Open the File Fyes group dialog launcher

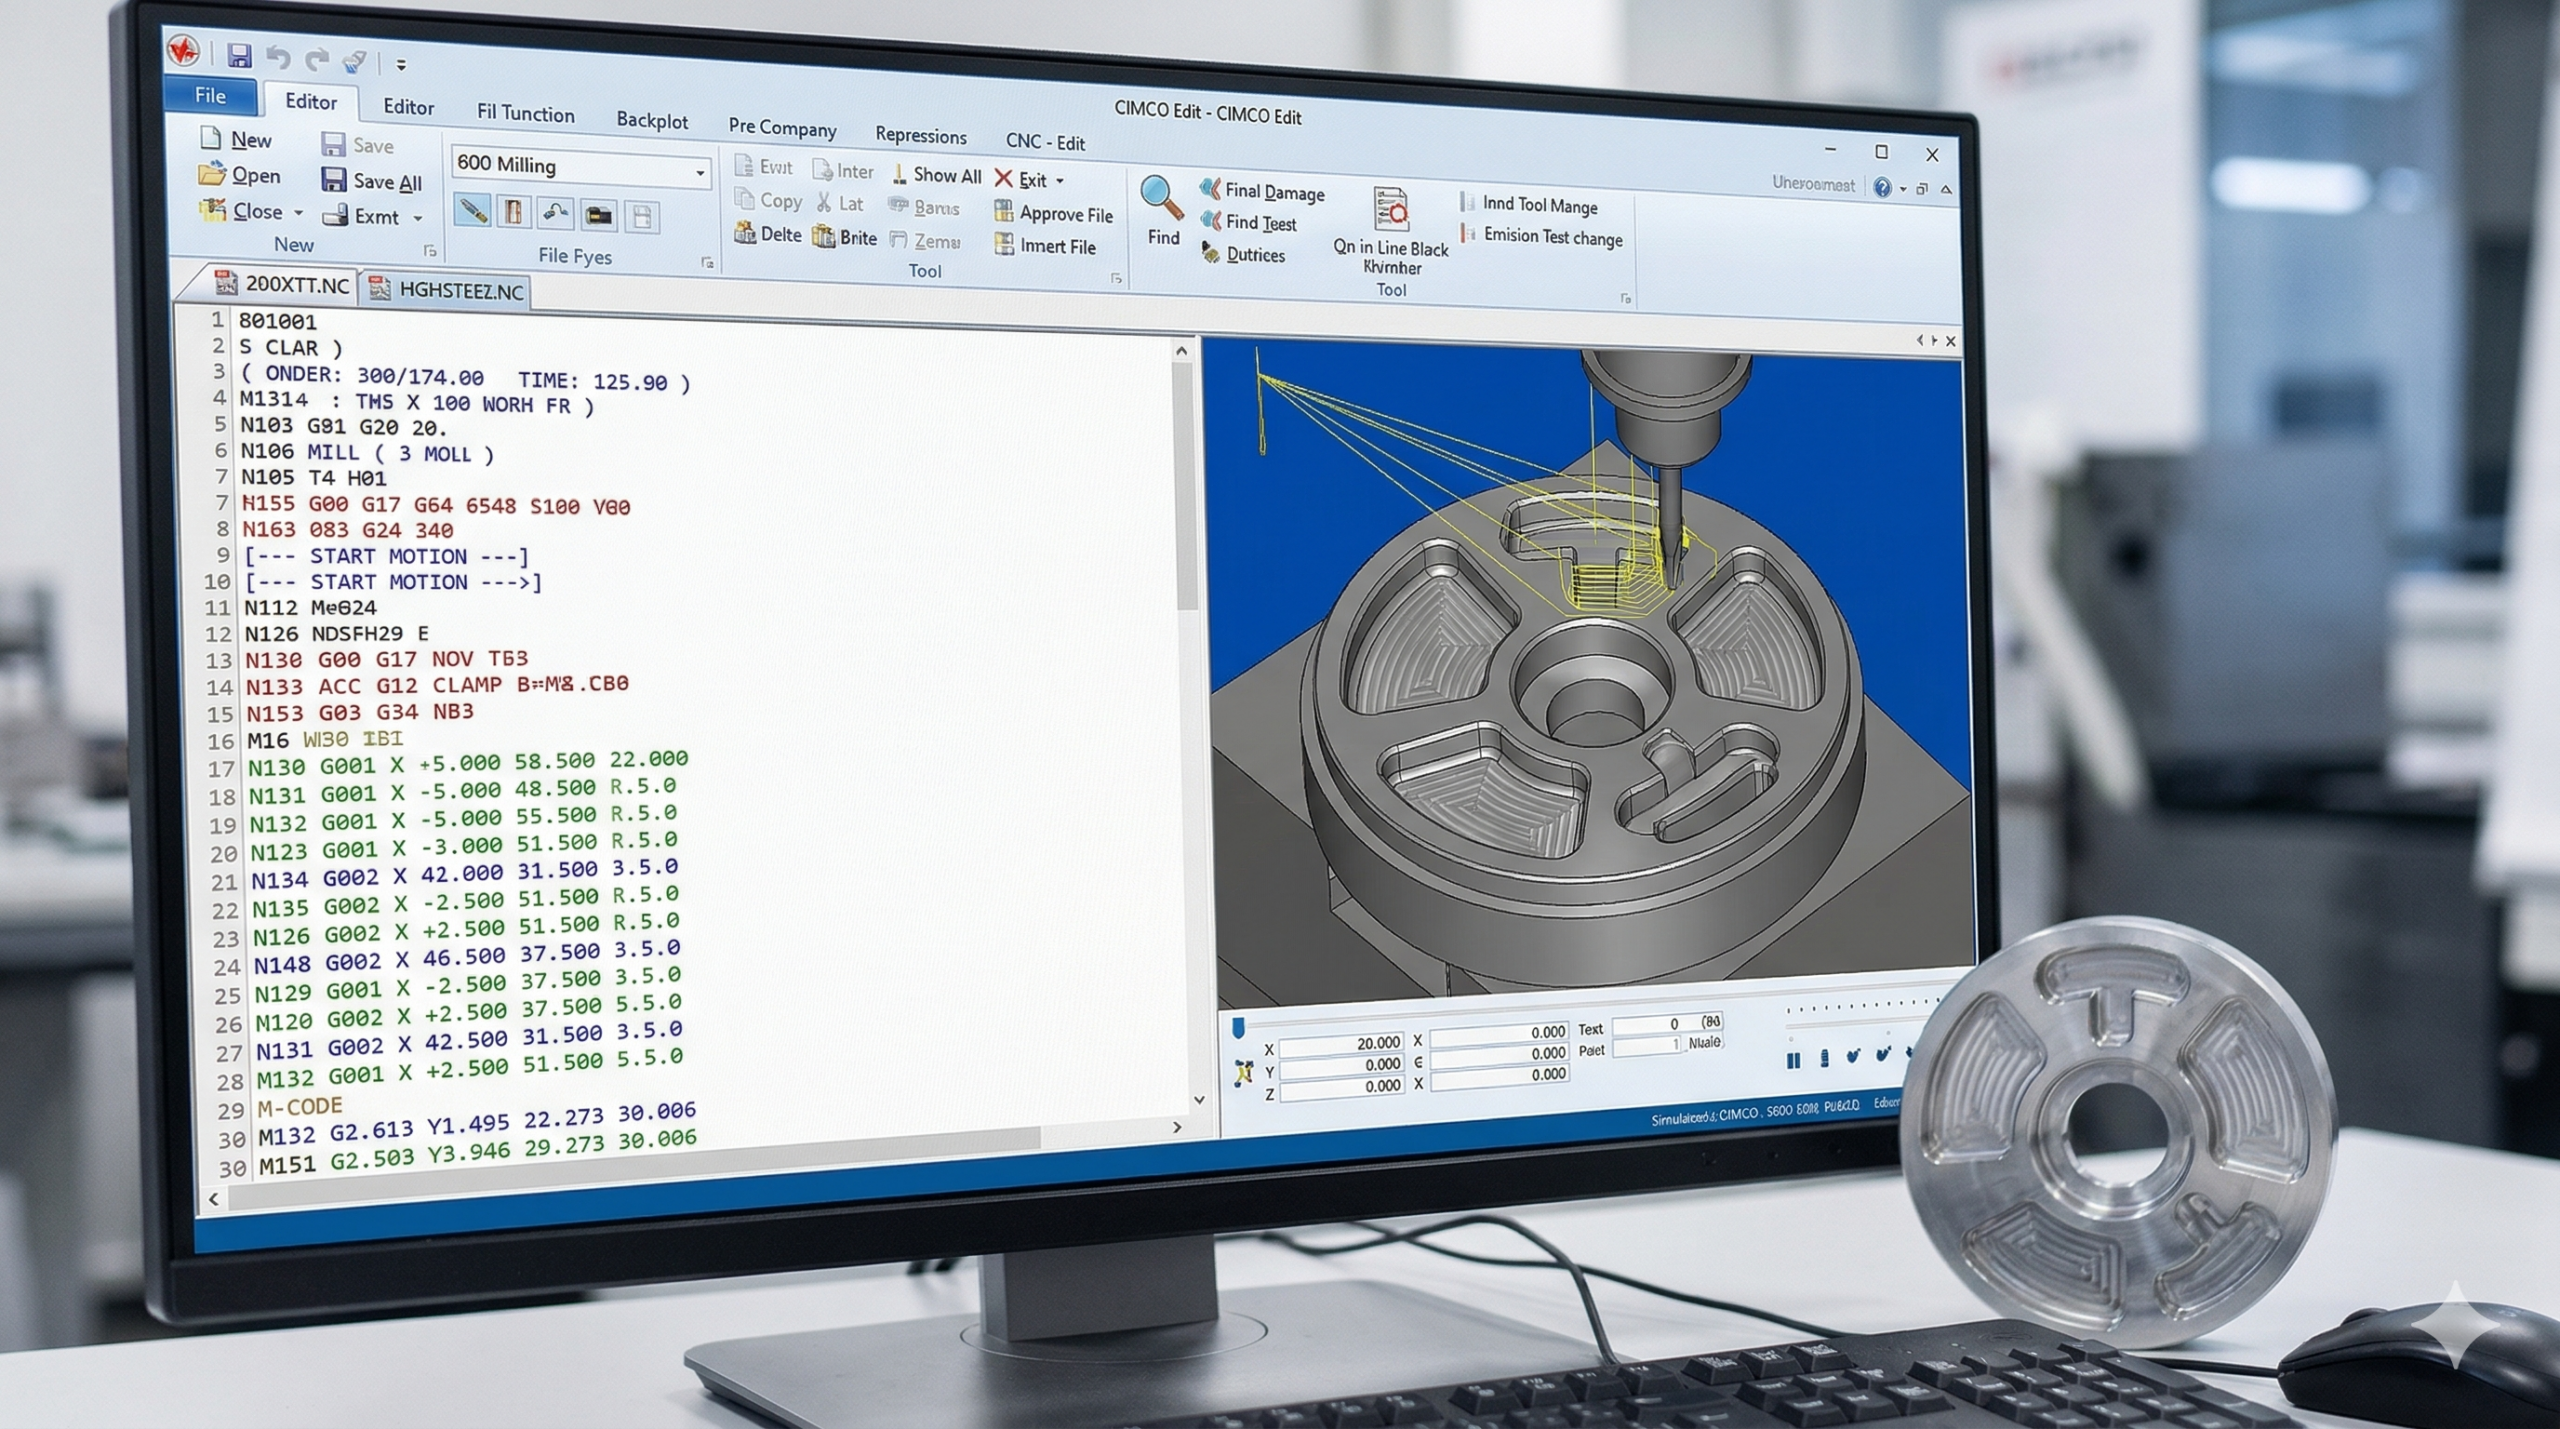[x=707, y=263]
